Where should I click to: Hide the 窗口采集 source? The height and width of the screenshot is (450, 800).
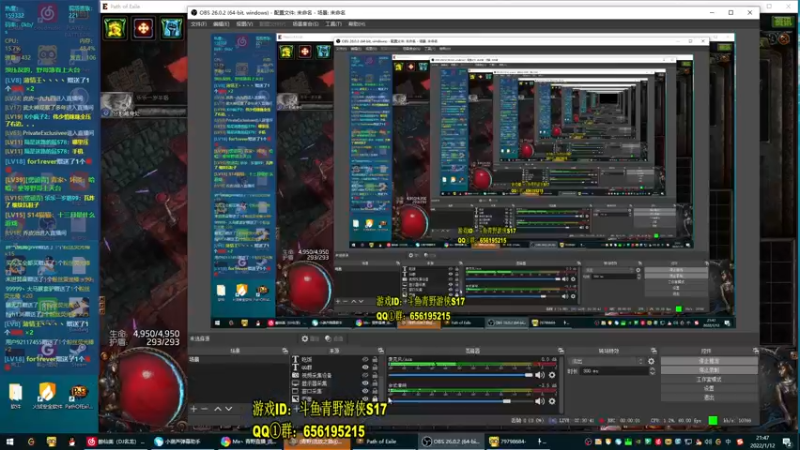click(x=365, y=391)
